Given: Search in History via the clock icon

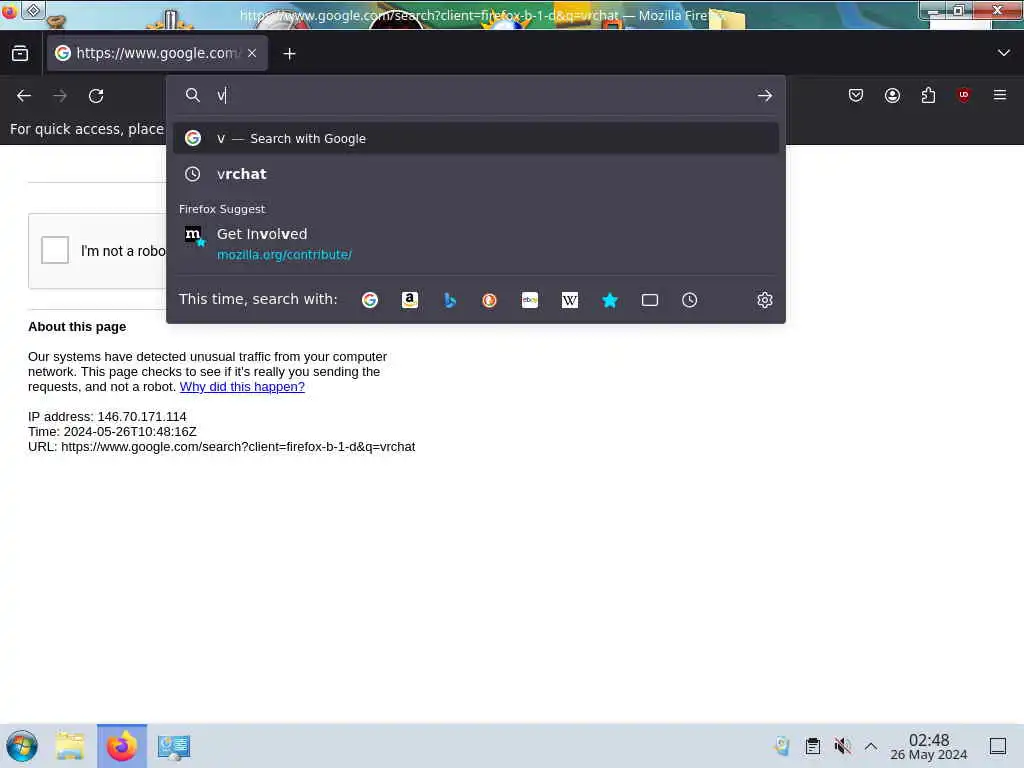Looking at the screenshot, I should click(x=690, y=300).
